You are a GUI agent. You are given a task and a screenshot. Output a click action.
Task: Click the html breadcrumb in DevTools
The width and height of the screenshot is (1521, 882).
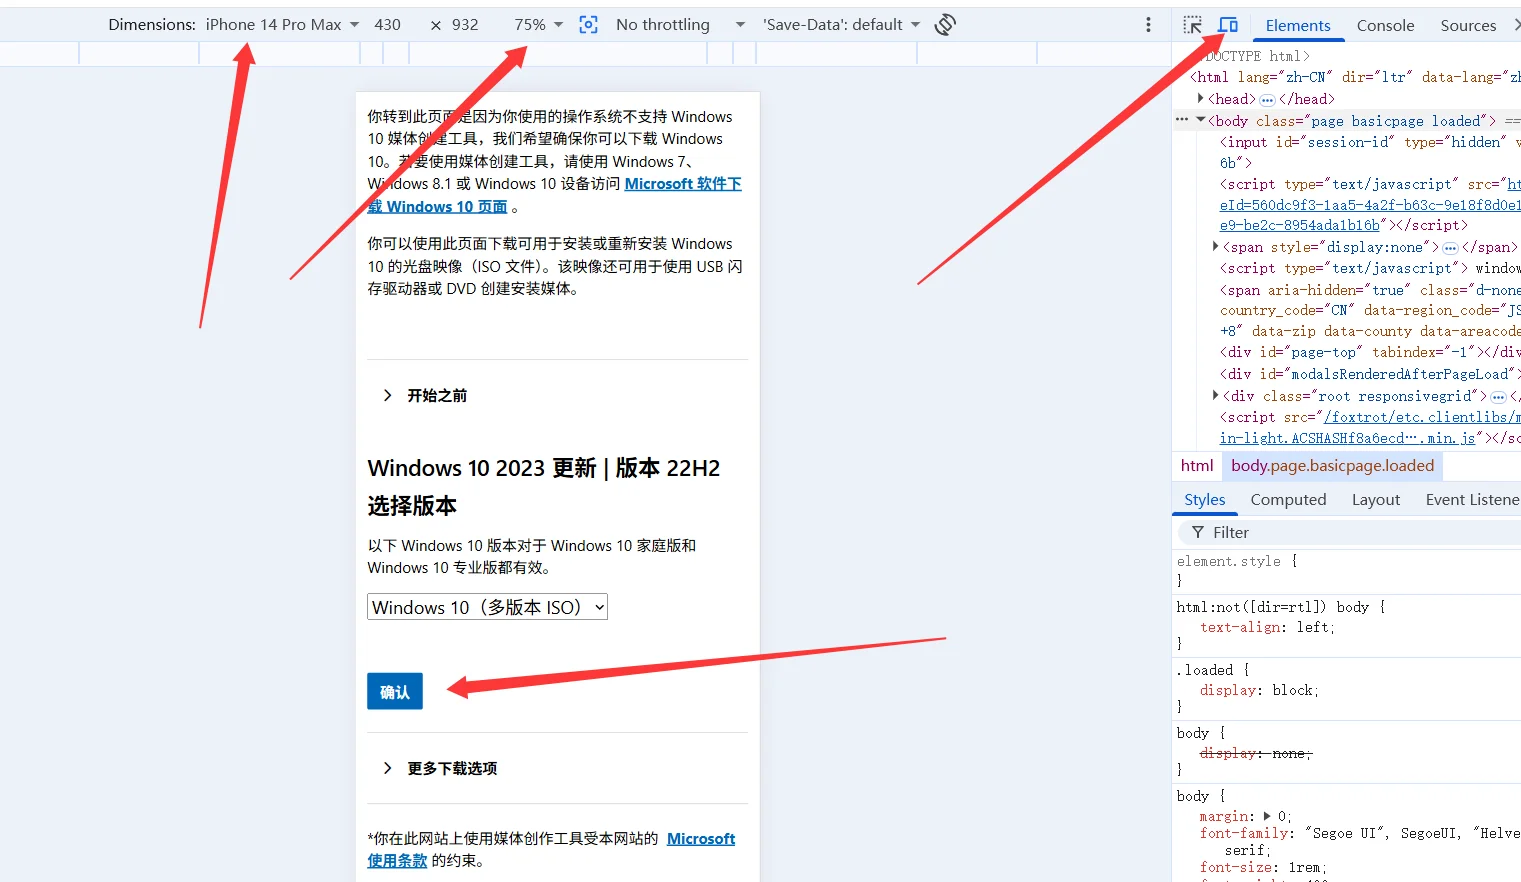(x=1197, y=466)
